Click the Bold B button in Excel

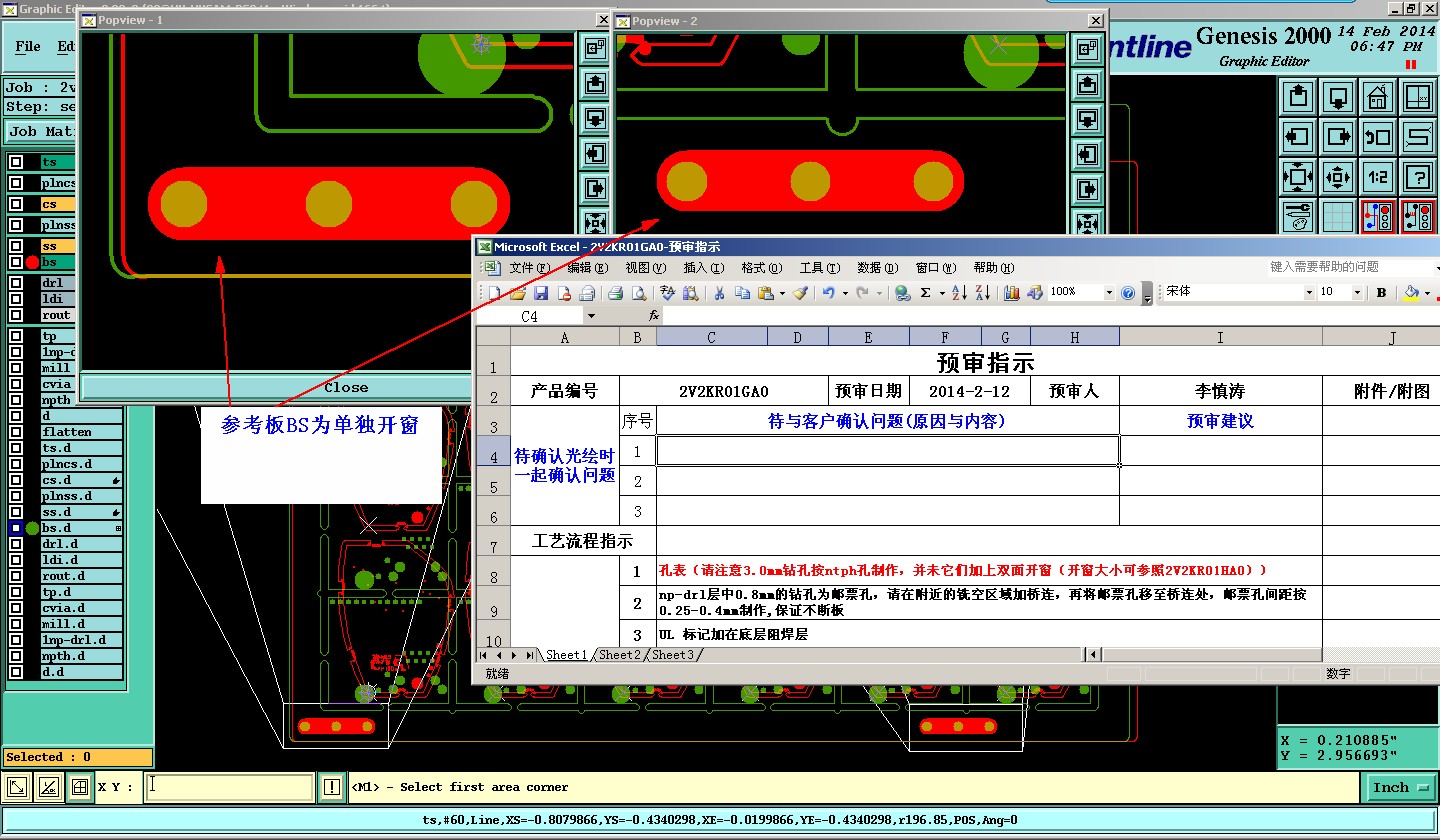[x=1381, y=293]
